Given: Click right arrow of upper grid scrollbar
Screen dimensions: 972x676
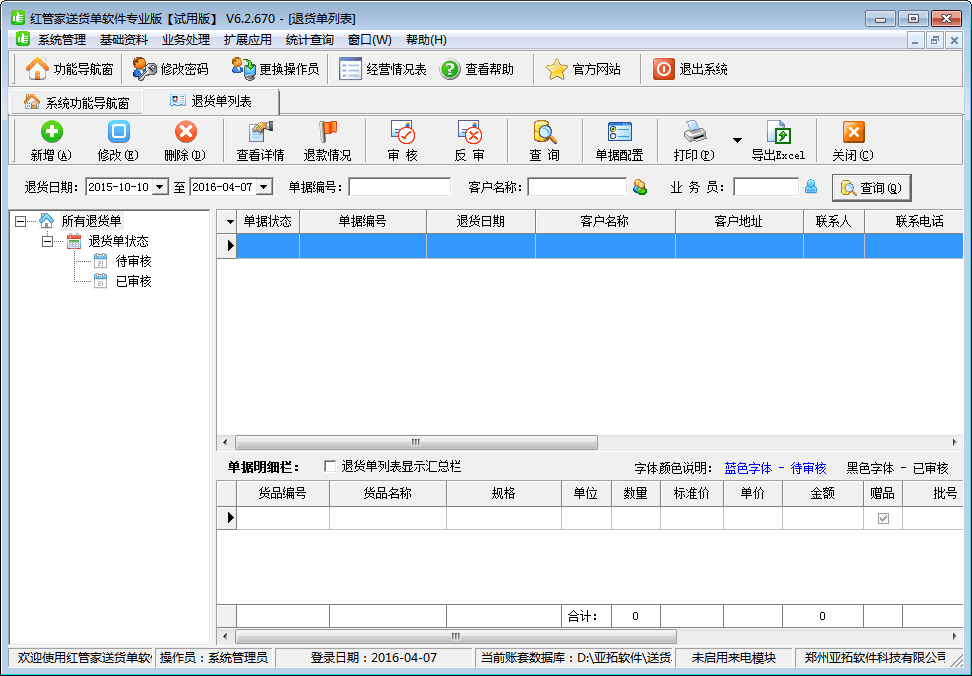Looking at the screenshot, I should [955, 442].
